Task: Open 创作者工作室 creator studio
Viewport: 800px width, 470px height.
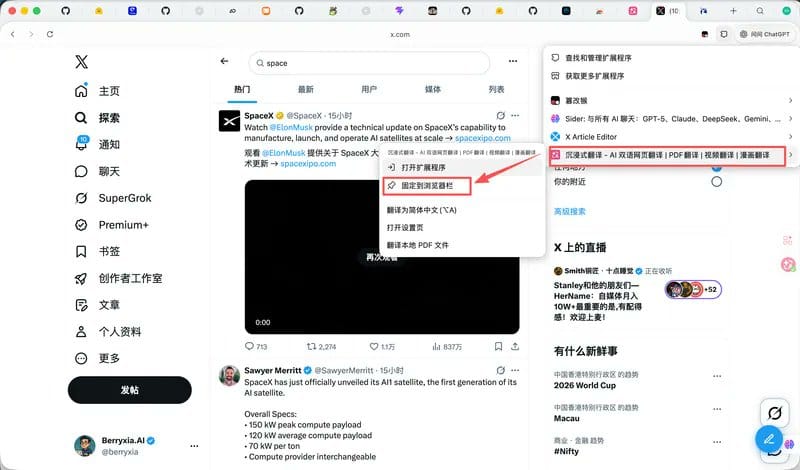Action: pyautogui.click(x=118, y=278)
